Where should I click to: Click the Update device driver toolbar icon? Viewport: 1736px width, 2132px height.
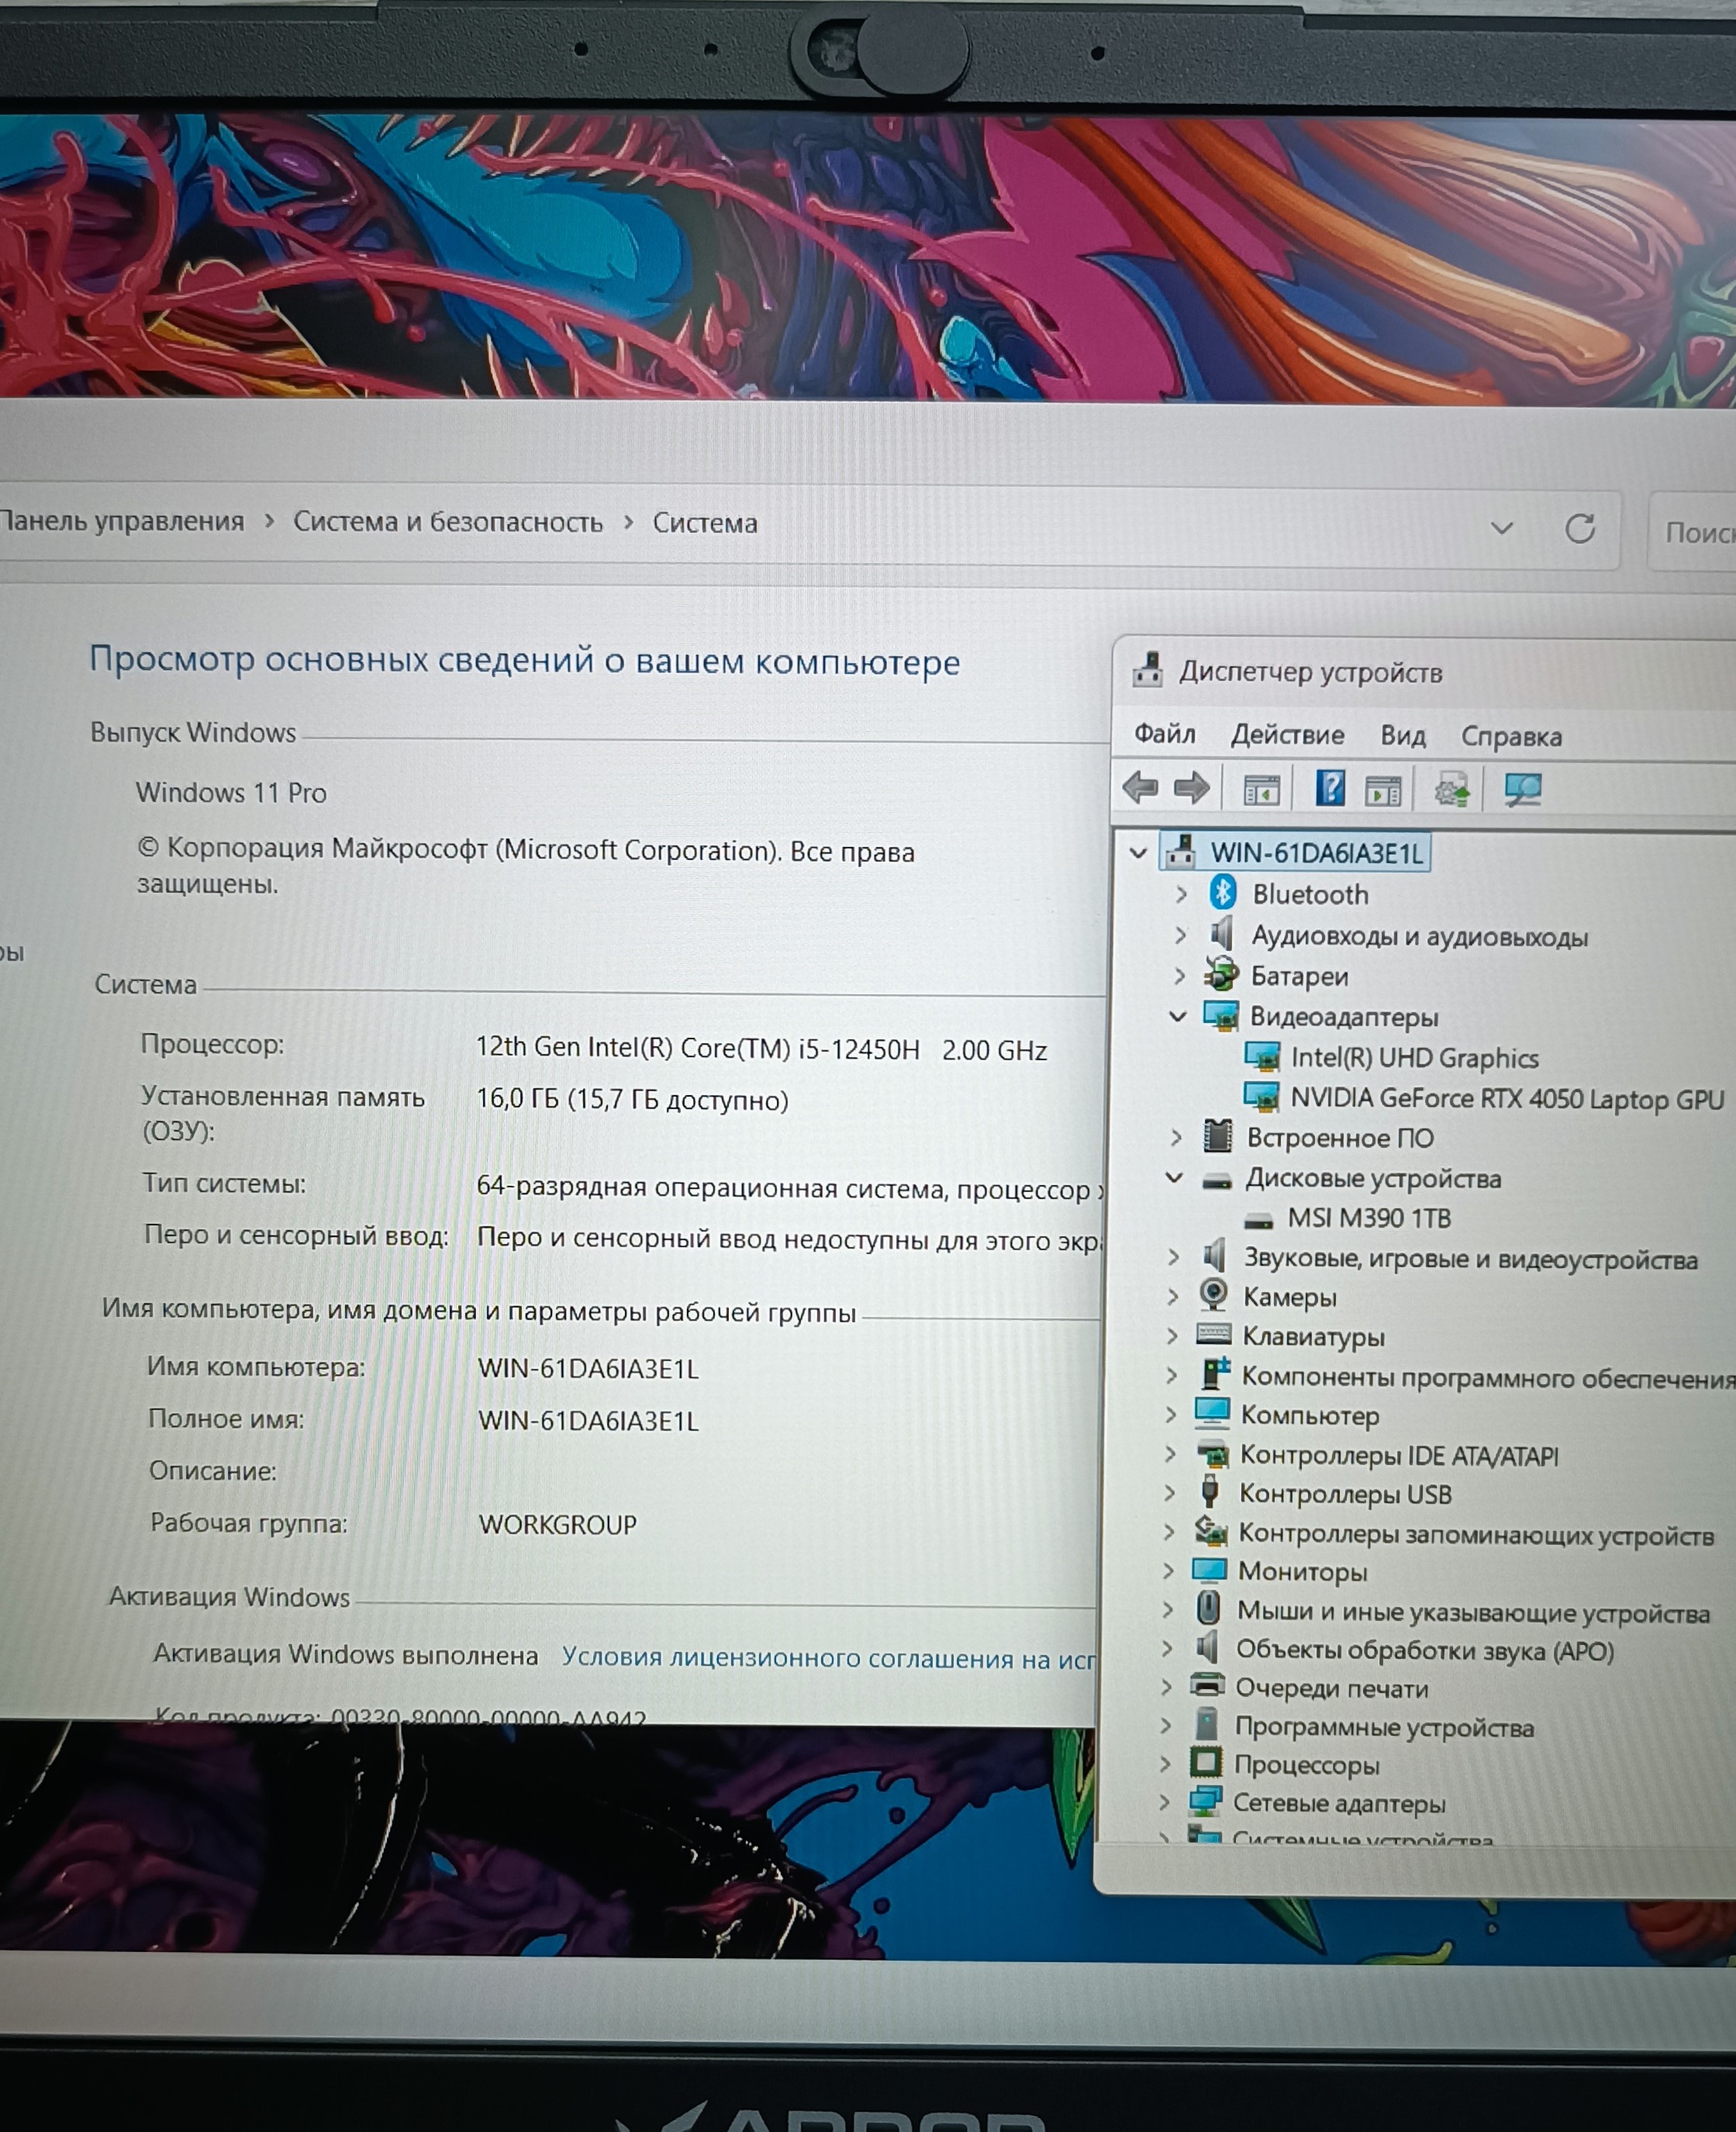[x=1452, y=792]
